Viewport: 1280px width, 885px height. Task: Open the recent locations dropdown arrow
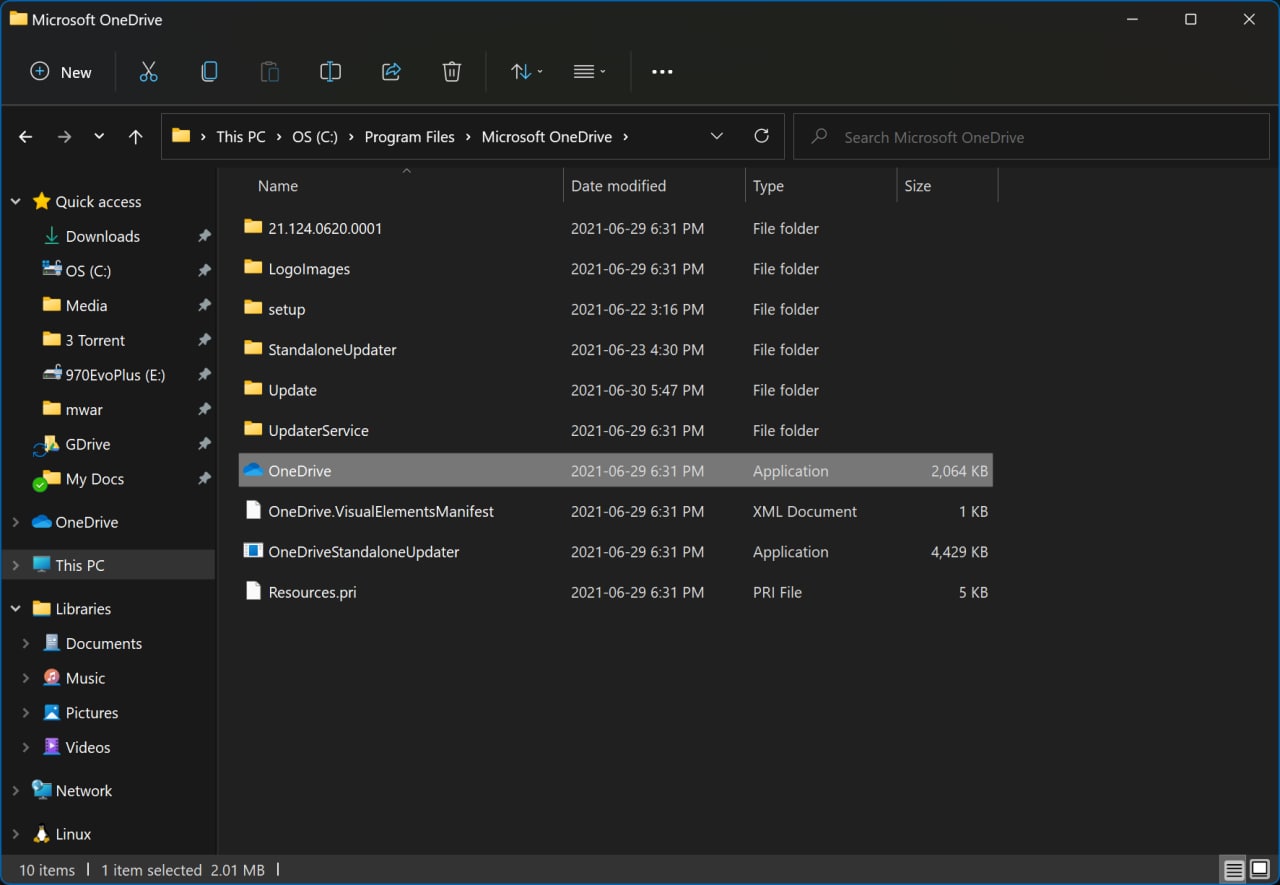(x=99, y=136)
